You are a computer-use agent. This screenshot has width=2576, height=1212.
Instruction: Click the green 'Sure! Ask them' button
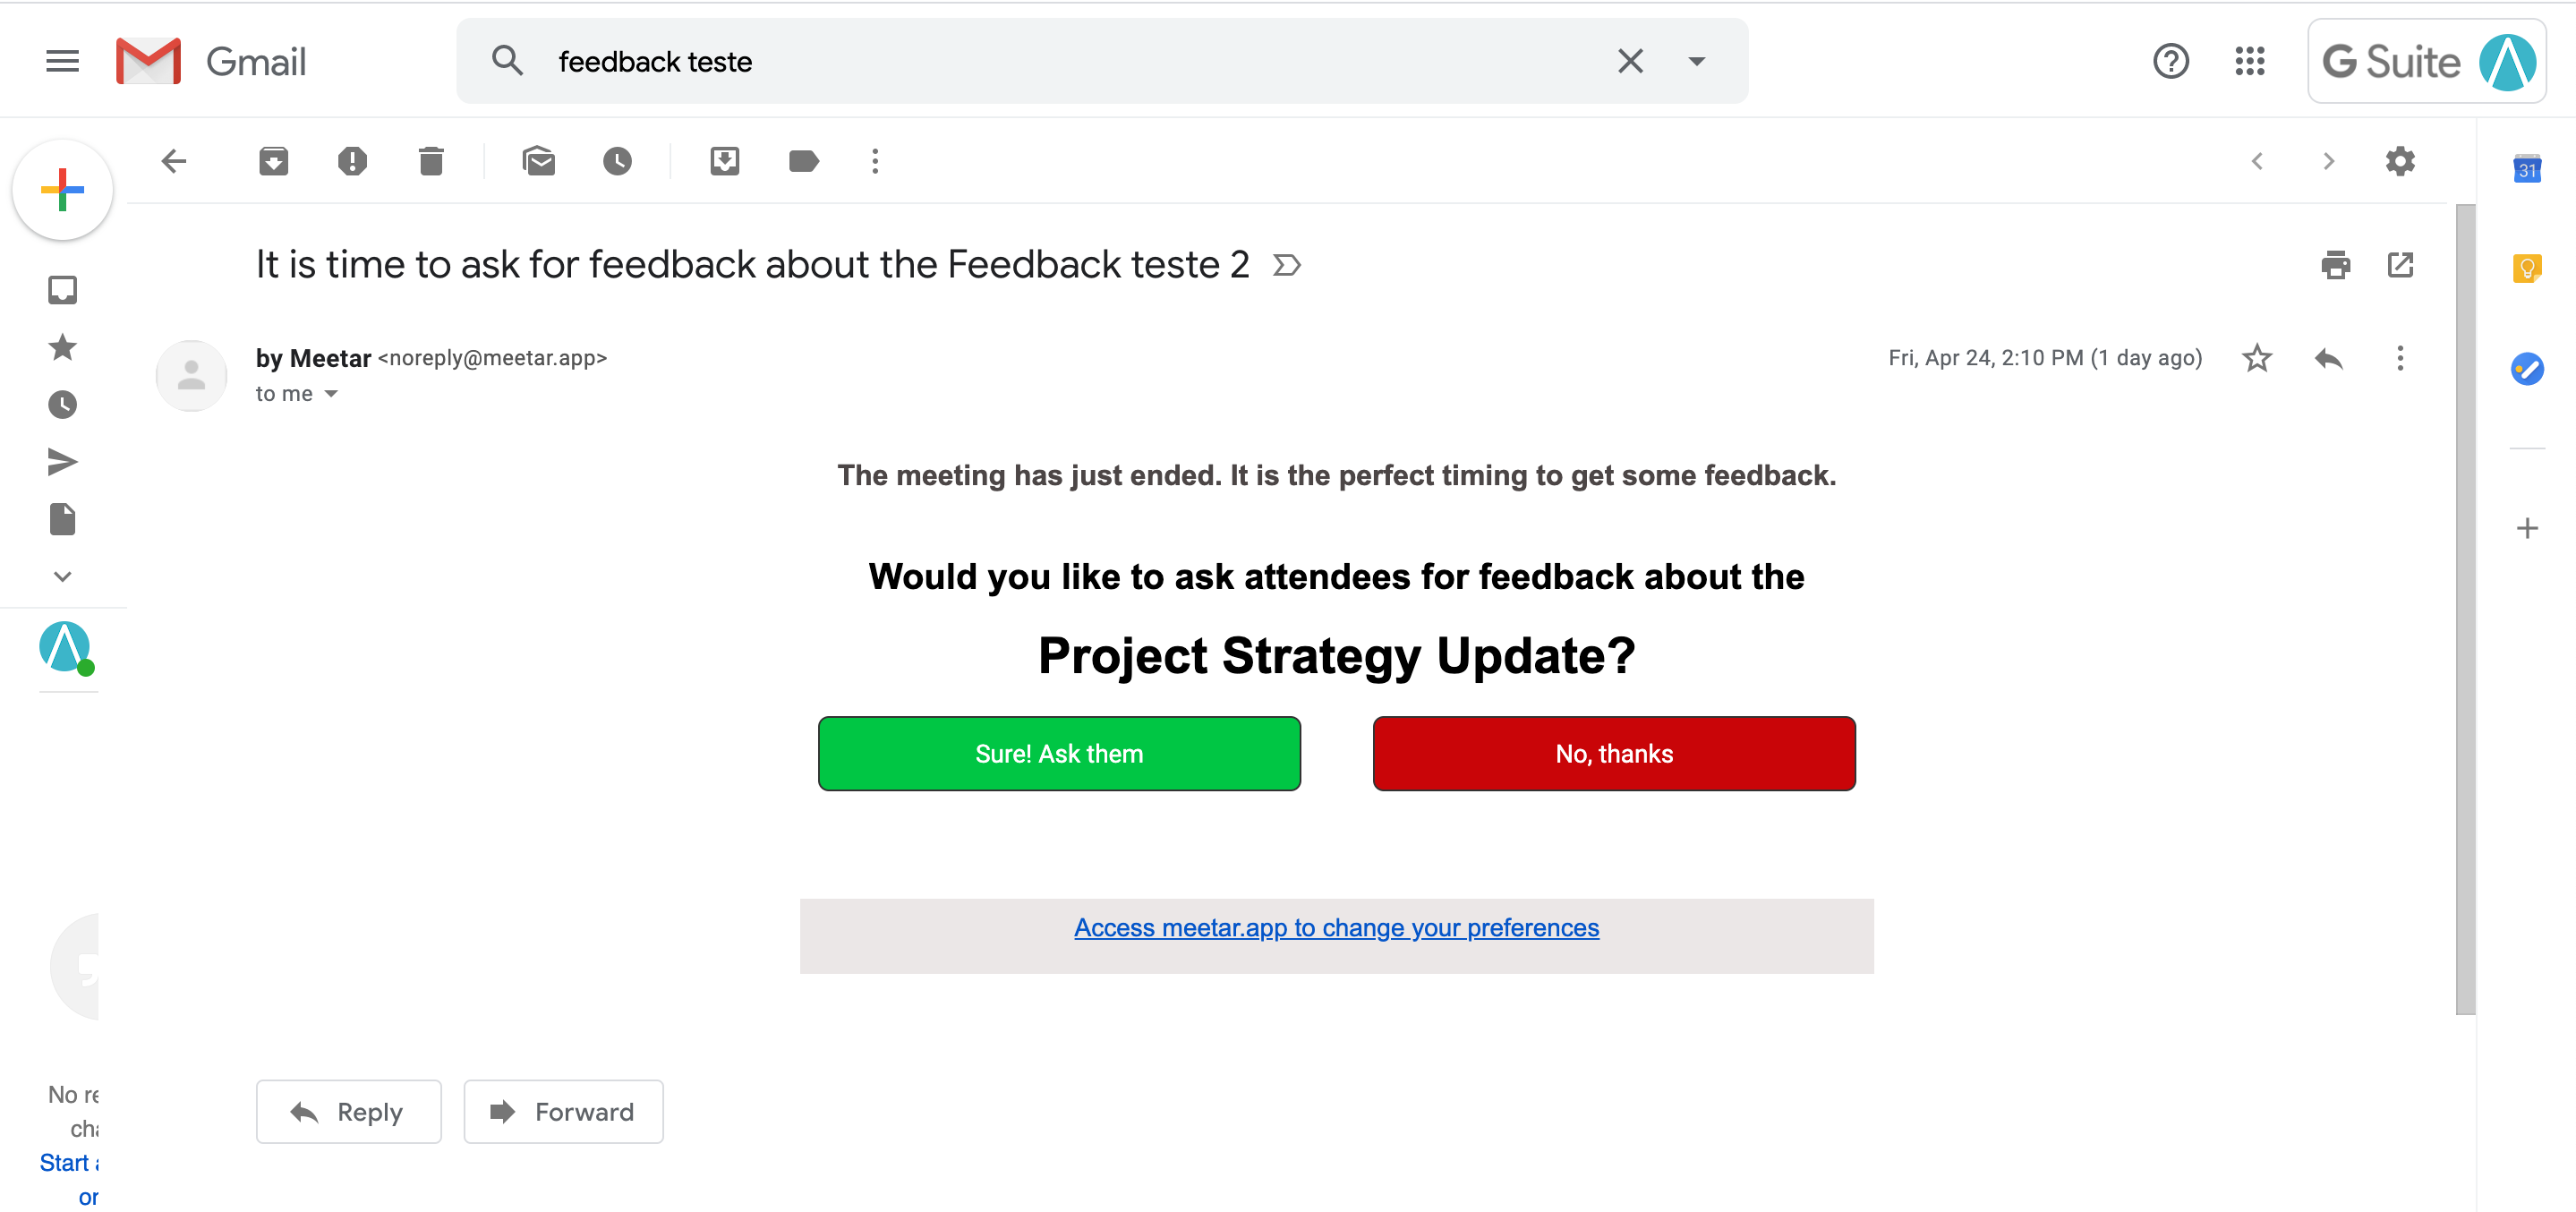click(x=1058, y=753)
